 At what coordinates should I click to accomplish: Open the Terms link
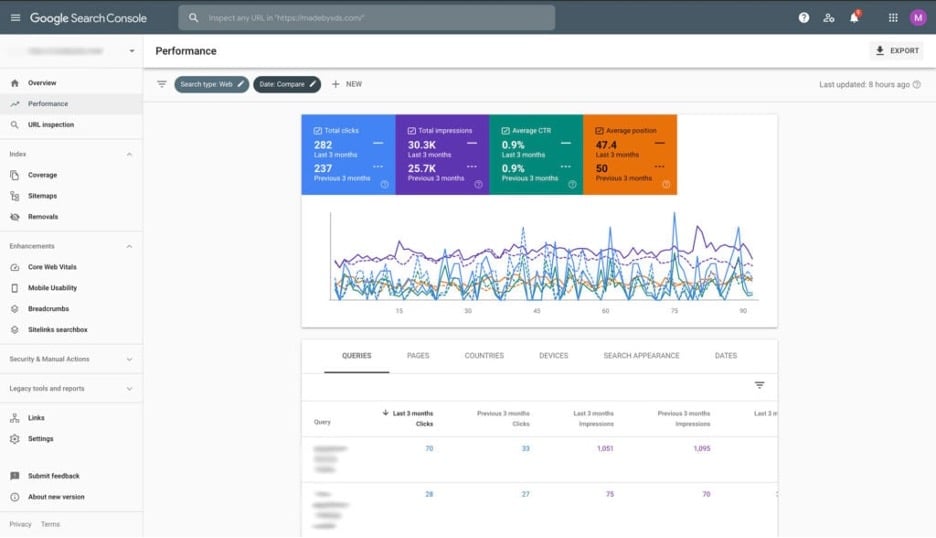click(x=51, y=524)
